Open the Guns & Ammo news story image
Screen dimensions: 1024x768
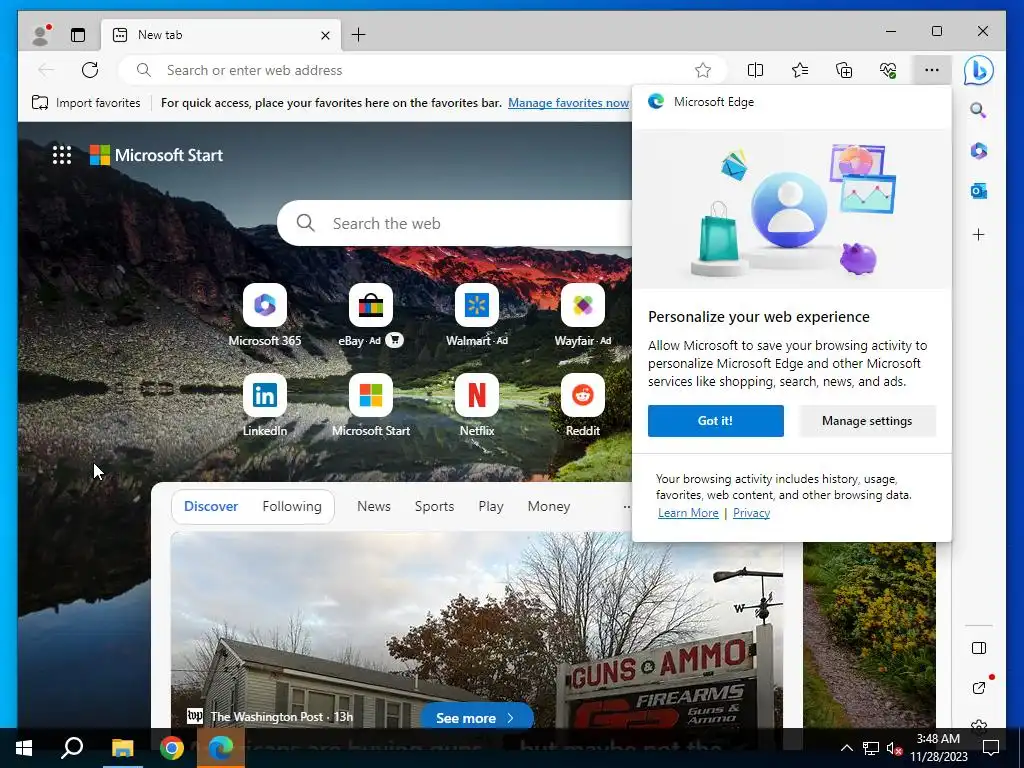477,630
